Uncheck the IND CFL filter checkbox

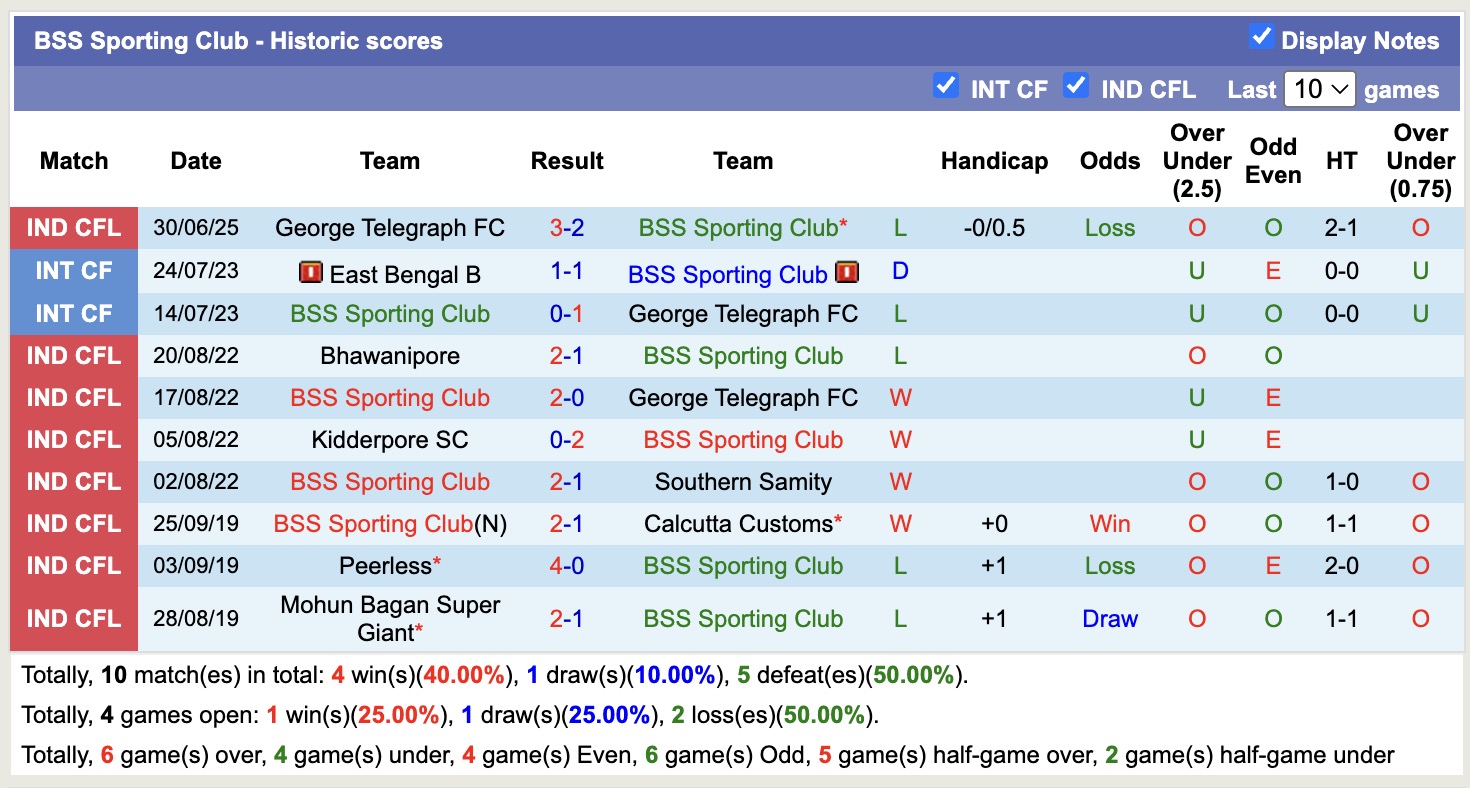(1076, 86)
